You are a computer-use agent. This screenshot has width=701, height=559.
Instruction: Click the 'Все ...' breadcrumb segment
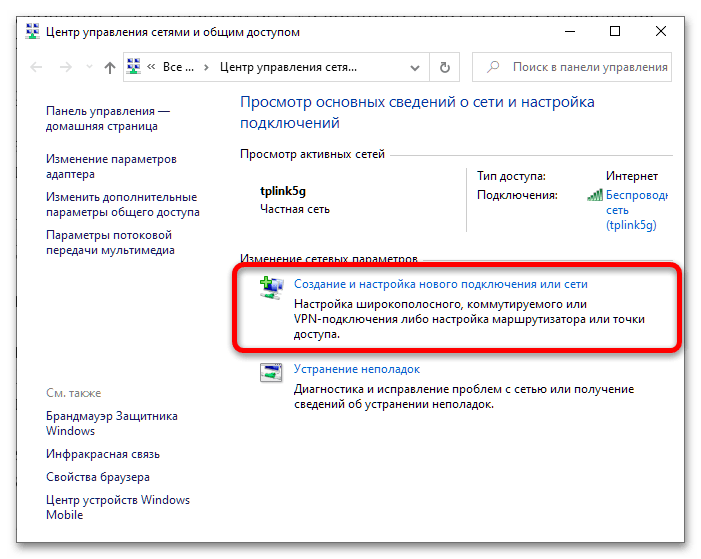coord(178,67)
